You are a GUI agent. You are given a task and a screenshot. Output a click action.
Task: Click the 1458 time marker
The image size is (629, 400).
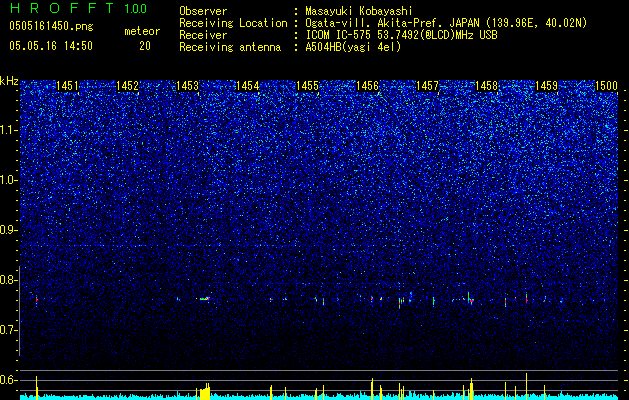coord(487,85)
